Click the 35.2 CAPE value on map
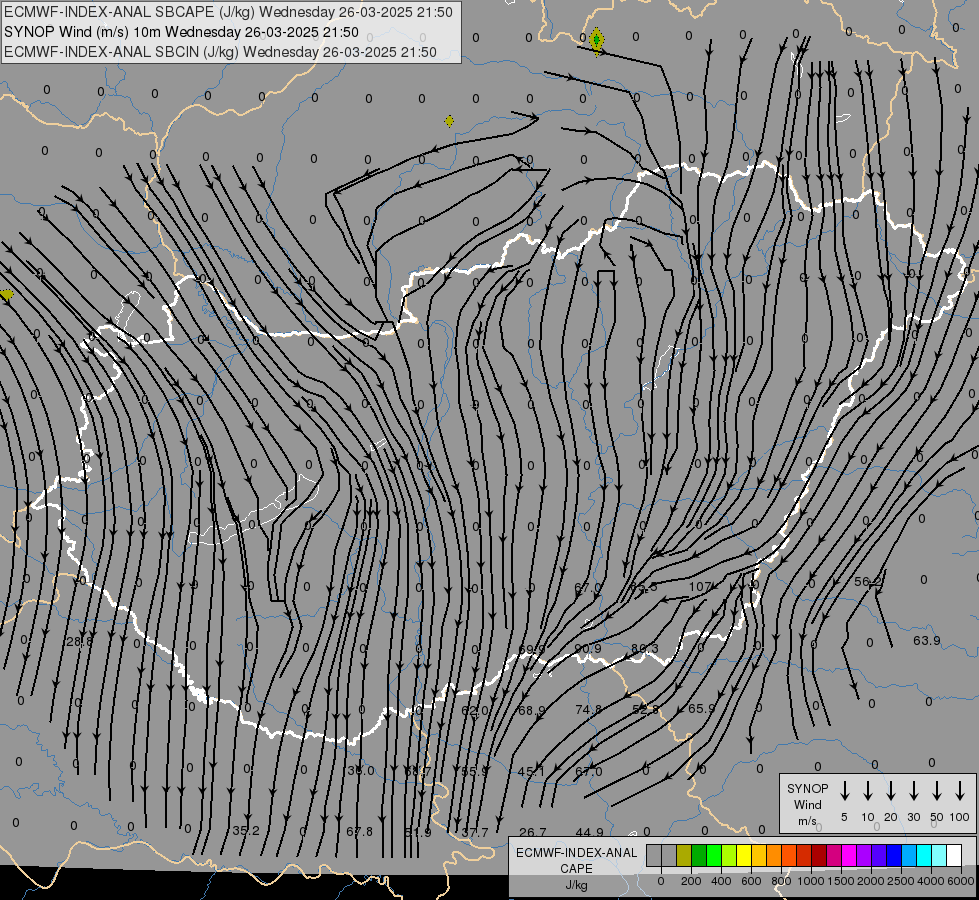 tap(245, 831)
